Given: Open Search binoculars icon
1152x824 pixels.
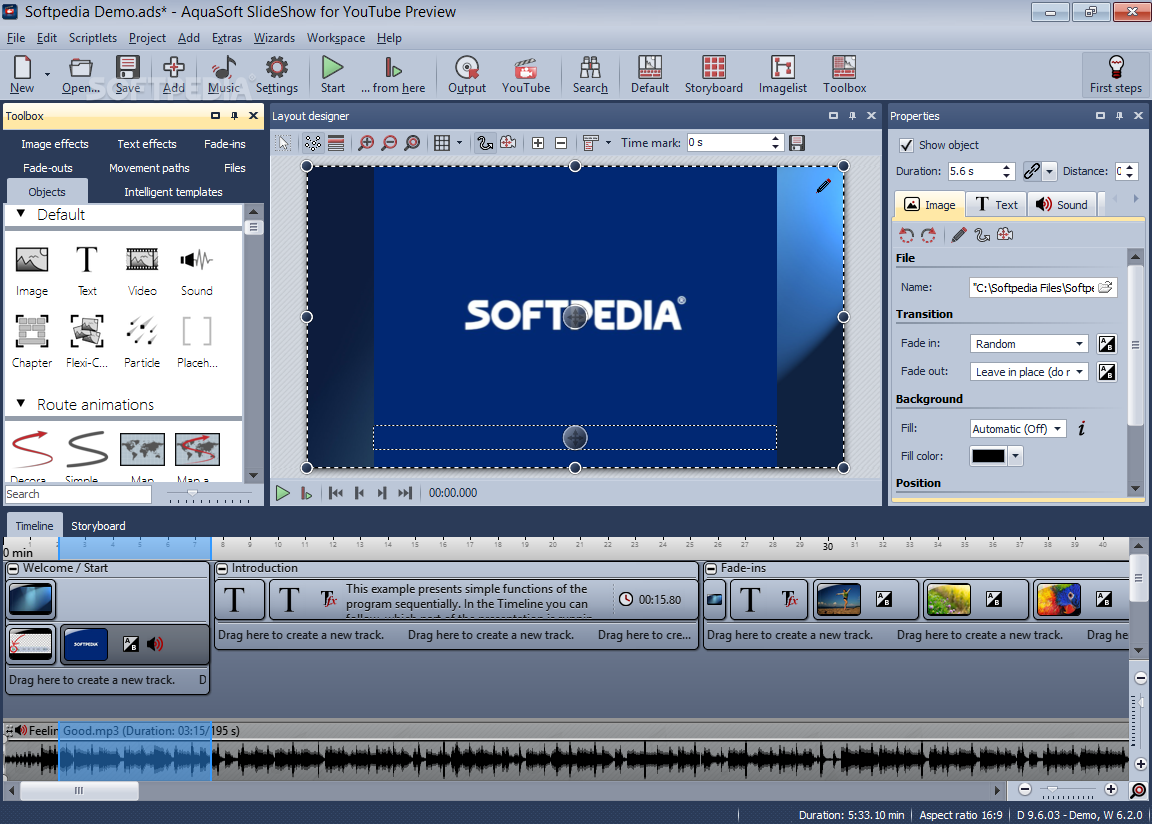Looking at the screenshot, I should pyautogui.click(x=591, y=75).
